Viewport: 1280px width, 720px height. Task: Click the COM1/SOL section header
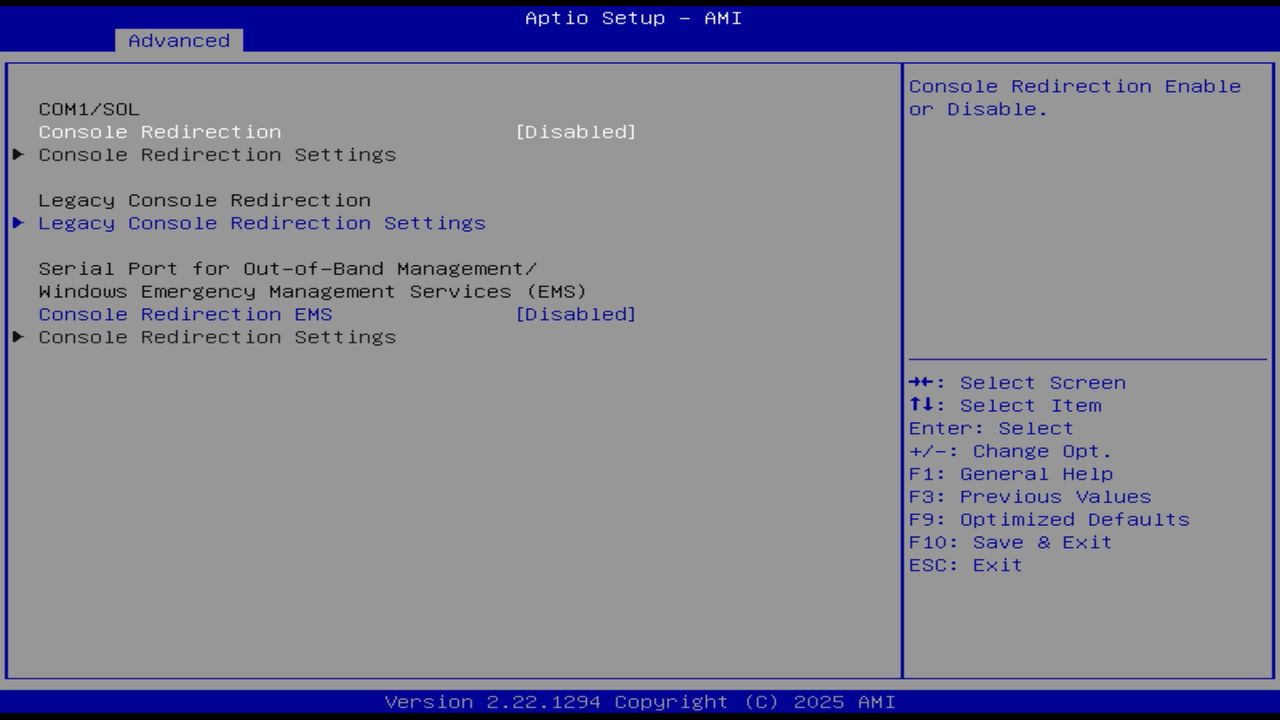88,109
